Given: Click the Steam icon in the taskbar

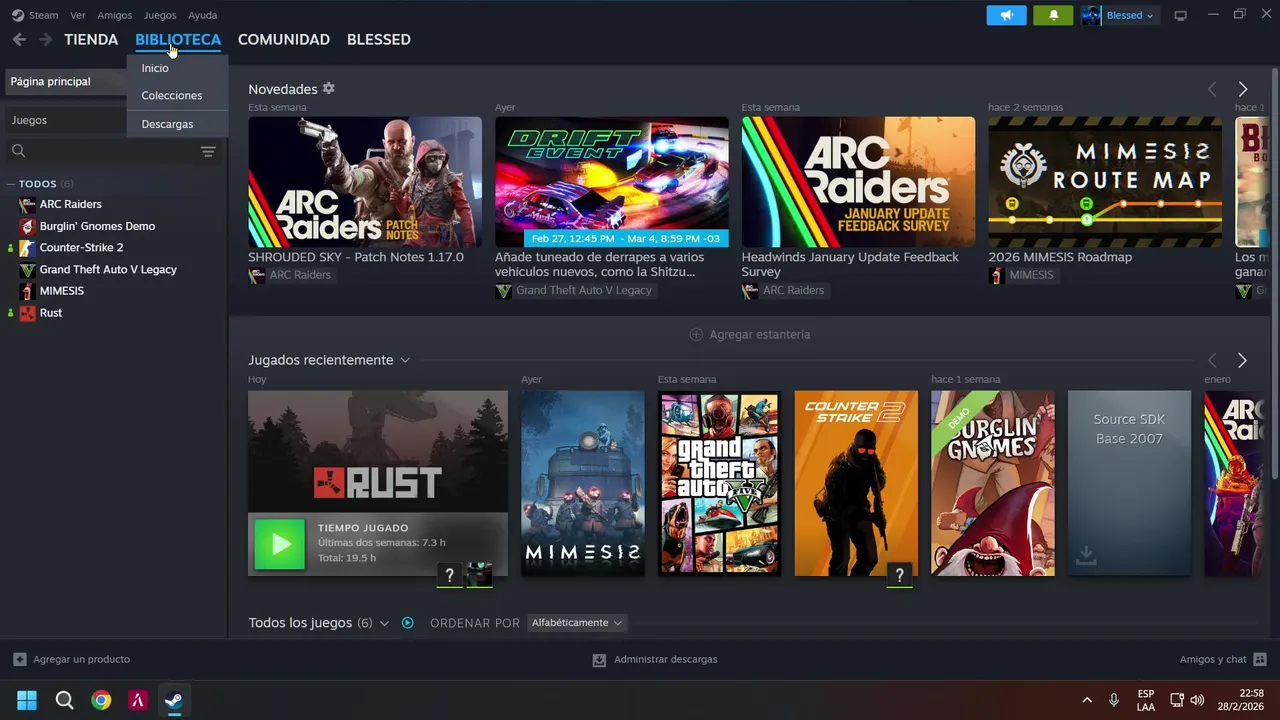Looking at the screenshot, I should point(174,700).
